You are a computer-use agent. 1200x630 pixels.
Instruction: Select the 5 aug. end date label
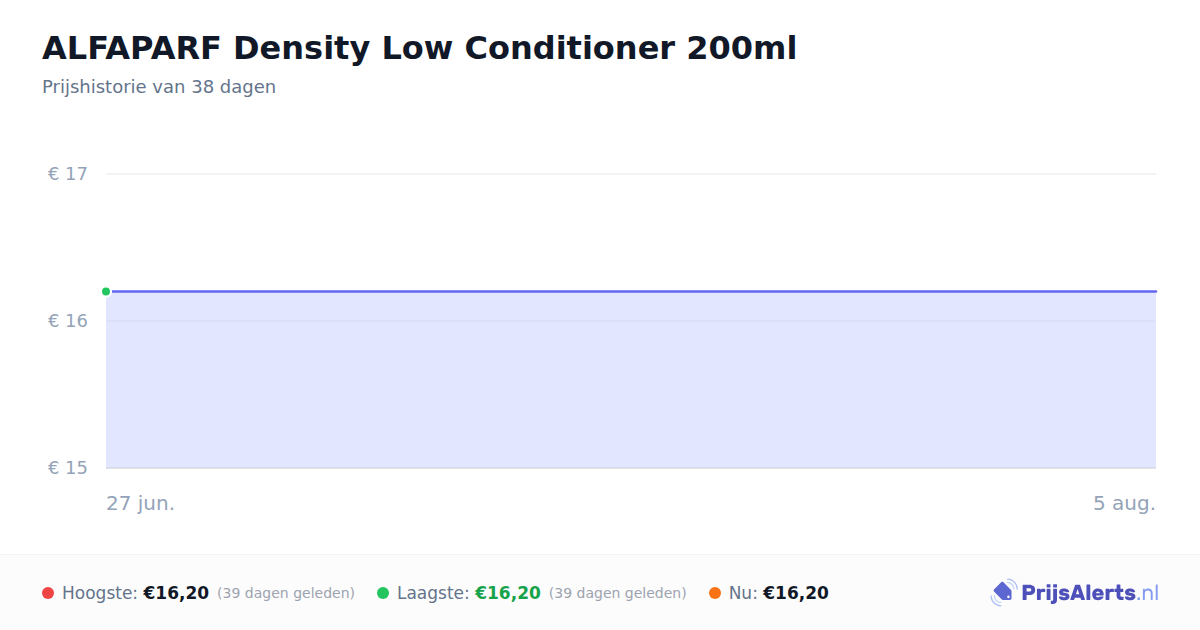[x=1124, y=503]
